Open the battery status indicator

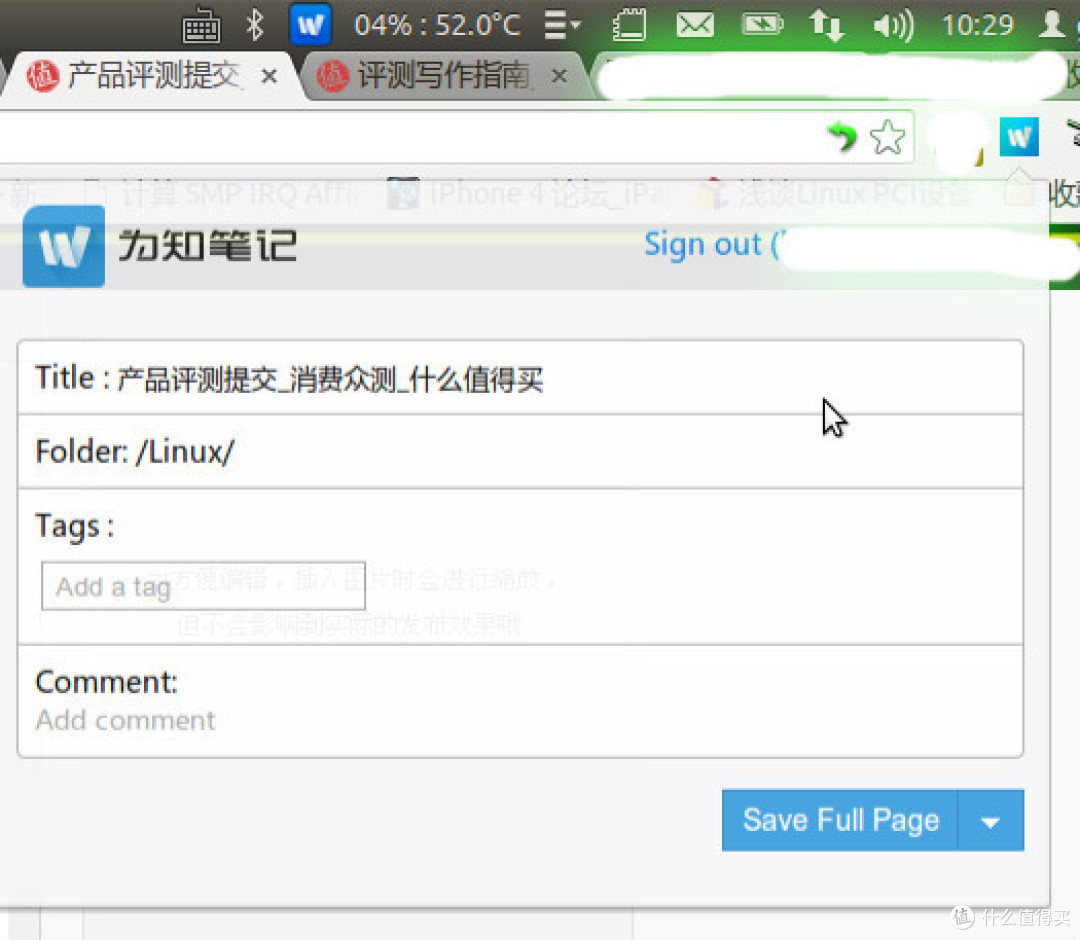pos(762,25)
